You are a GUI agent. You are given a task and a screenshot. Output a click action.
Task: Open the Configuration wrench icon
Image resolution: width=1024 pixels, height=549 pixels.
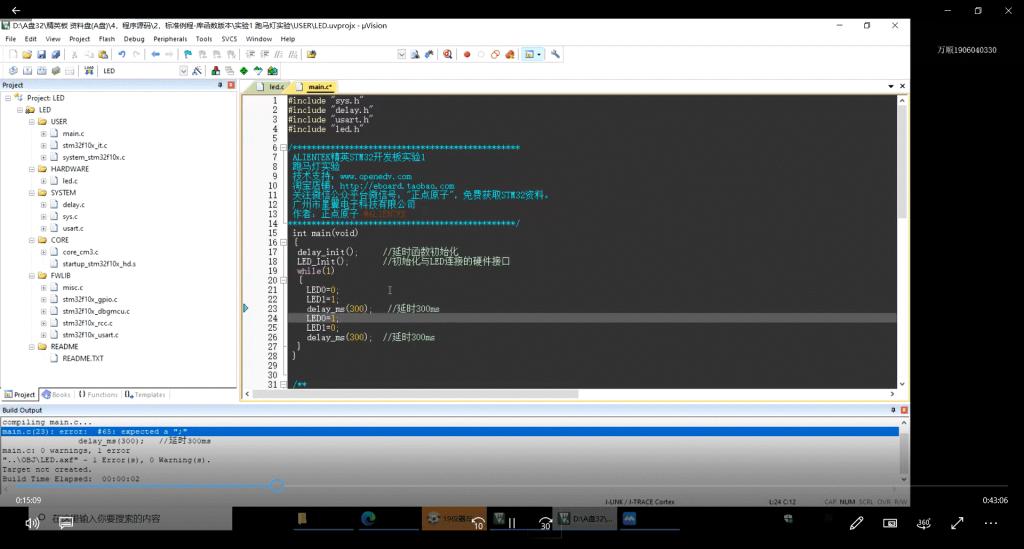pos(555,54)
